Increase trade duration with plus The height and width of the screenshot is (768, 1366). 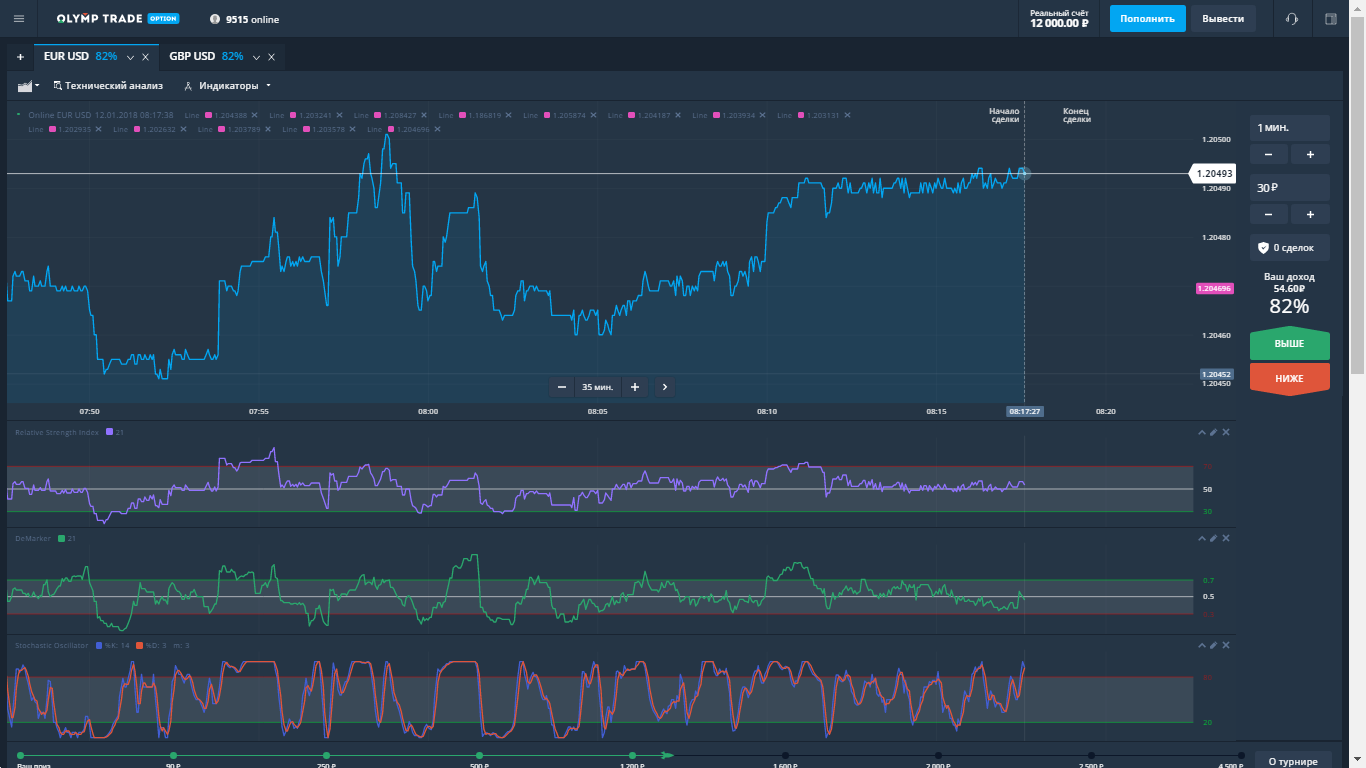pos(1310,155)
